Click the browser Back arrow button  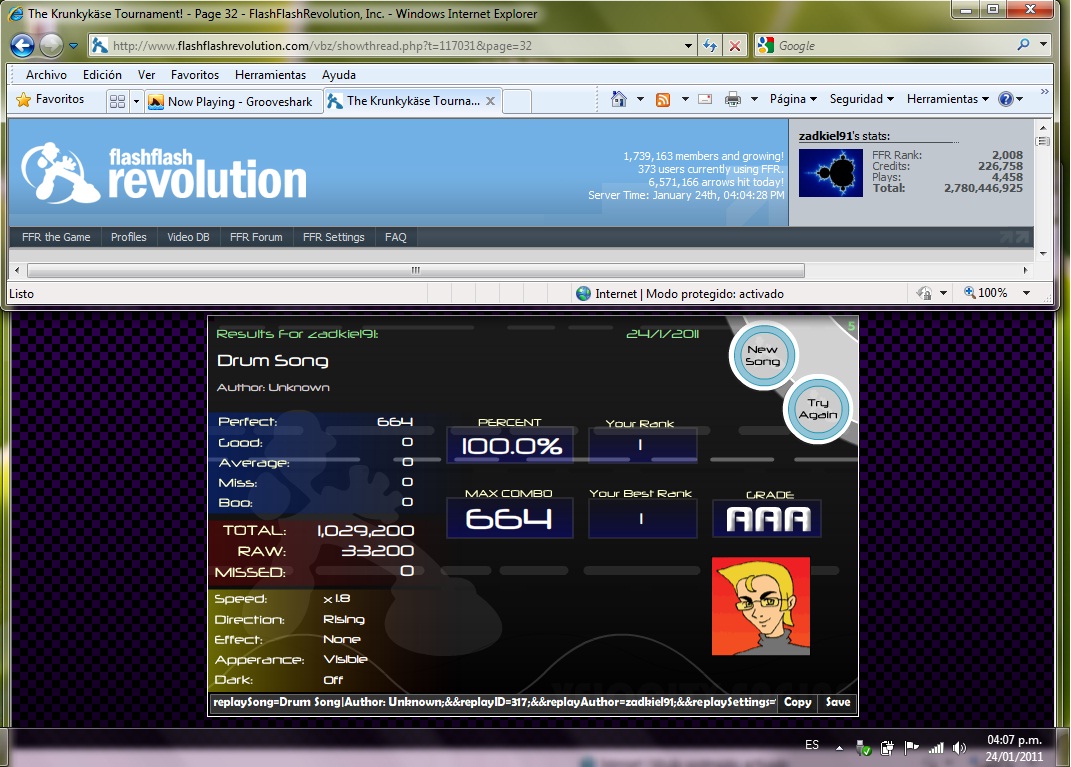(23, 46)
